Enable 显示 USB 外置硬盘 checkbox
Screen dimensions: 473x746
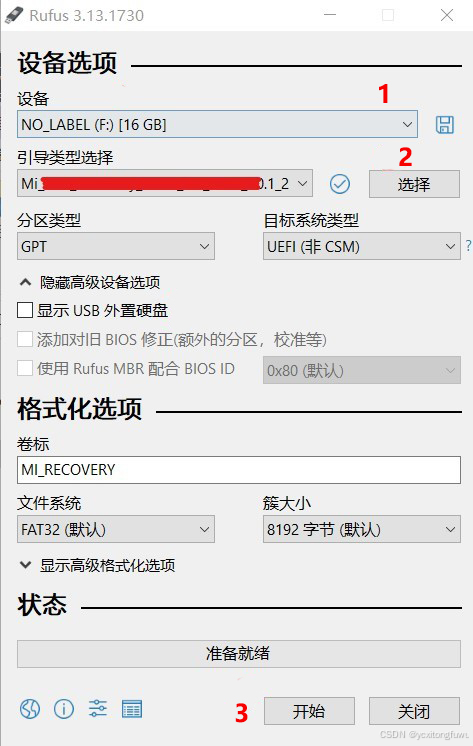point(25,310)
